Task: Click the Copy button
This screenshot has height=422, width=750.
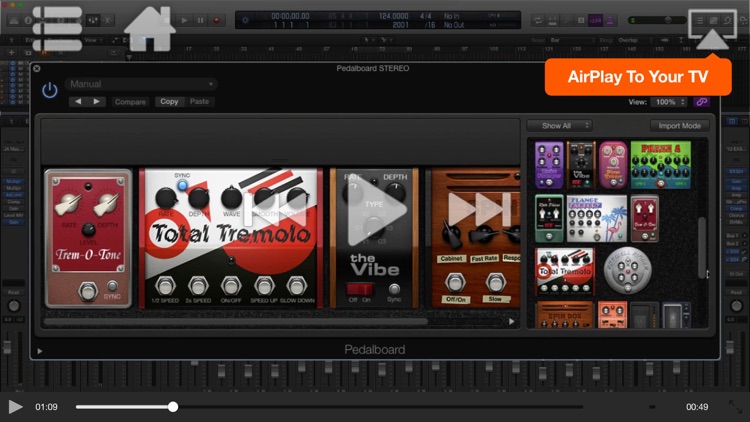Action: coord(169,101)
